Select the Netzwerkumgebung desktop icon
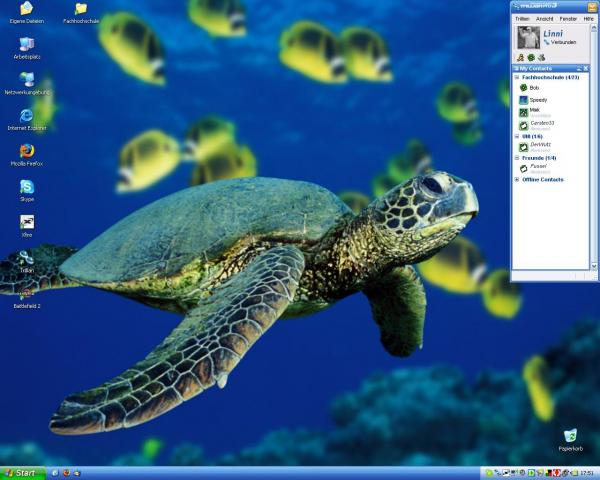600x480 pixels. 27,83
